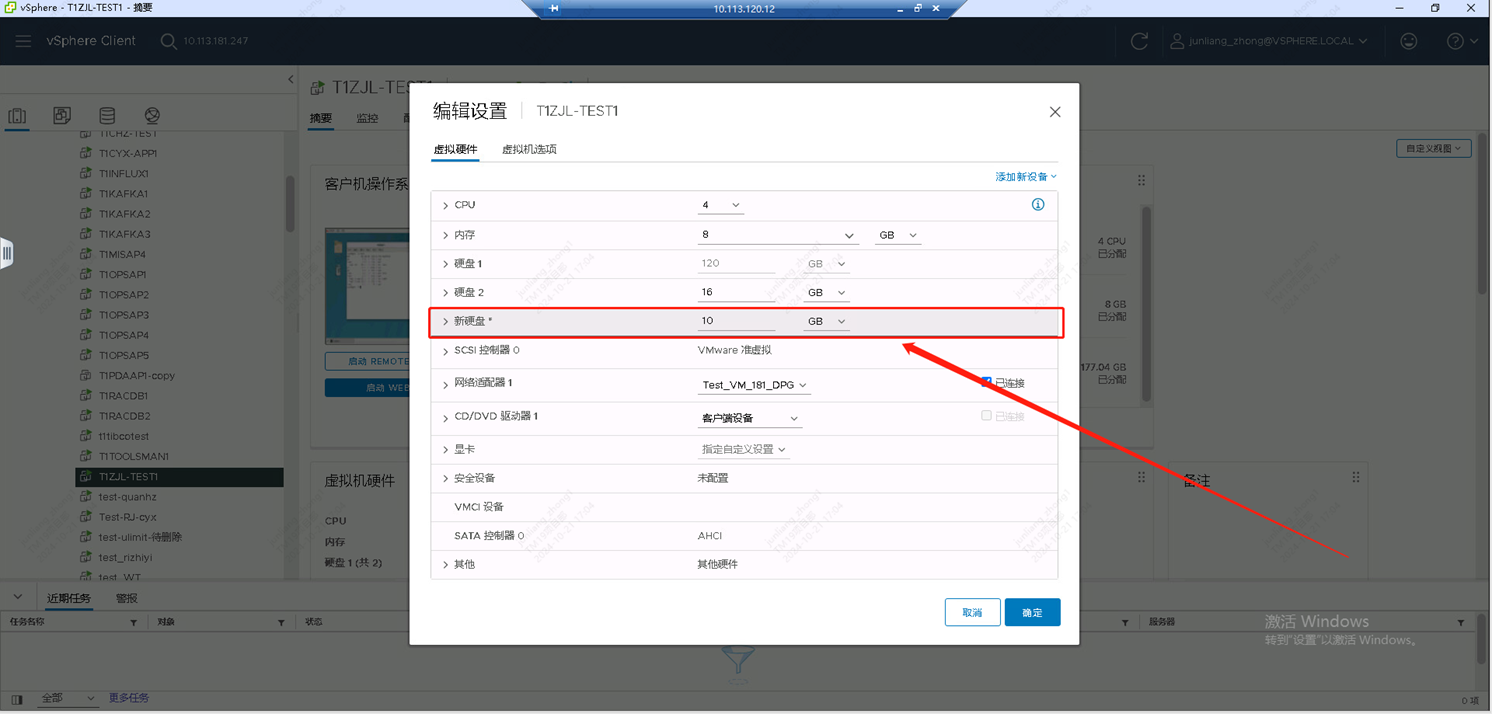
Task: Open the smiley feedback icon
Action: point(1408,41)
